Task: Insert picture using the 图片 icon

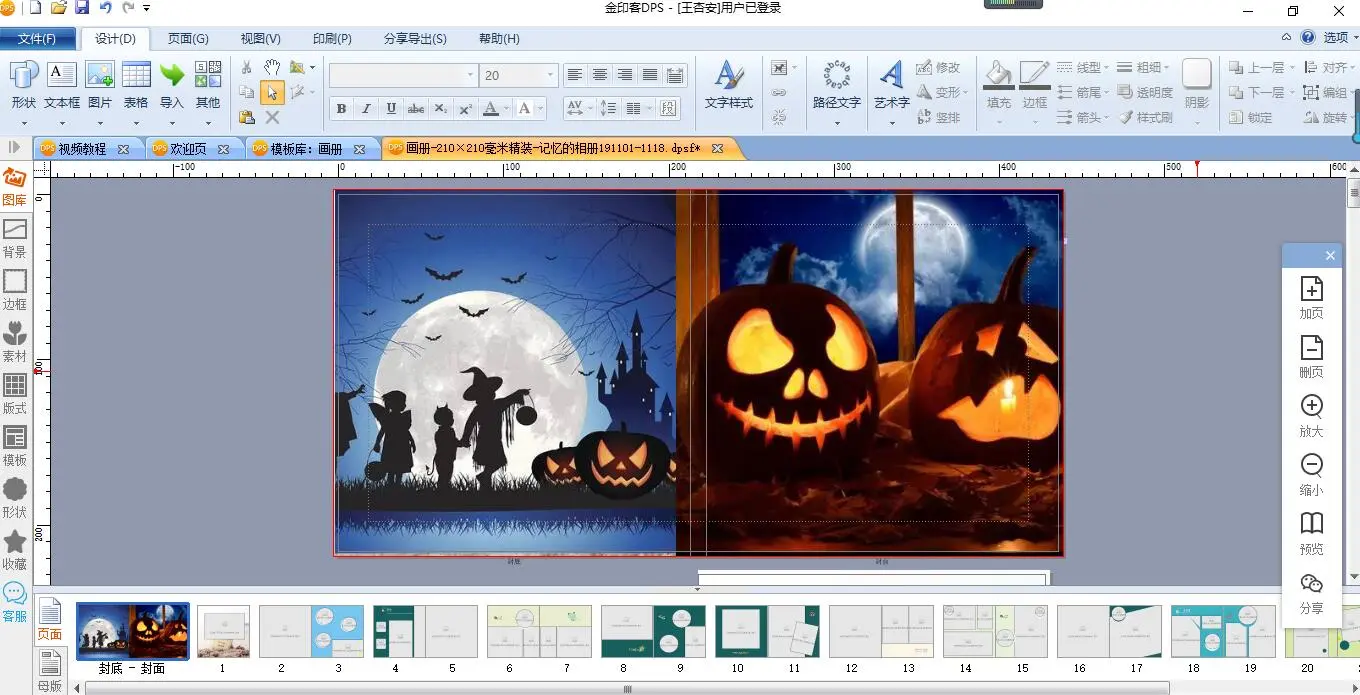Action: coord(100,85)
